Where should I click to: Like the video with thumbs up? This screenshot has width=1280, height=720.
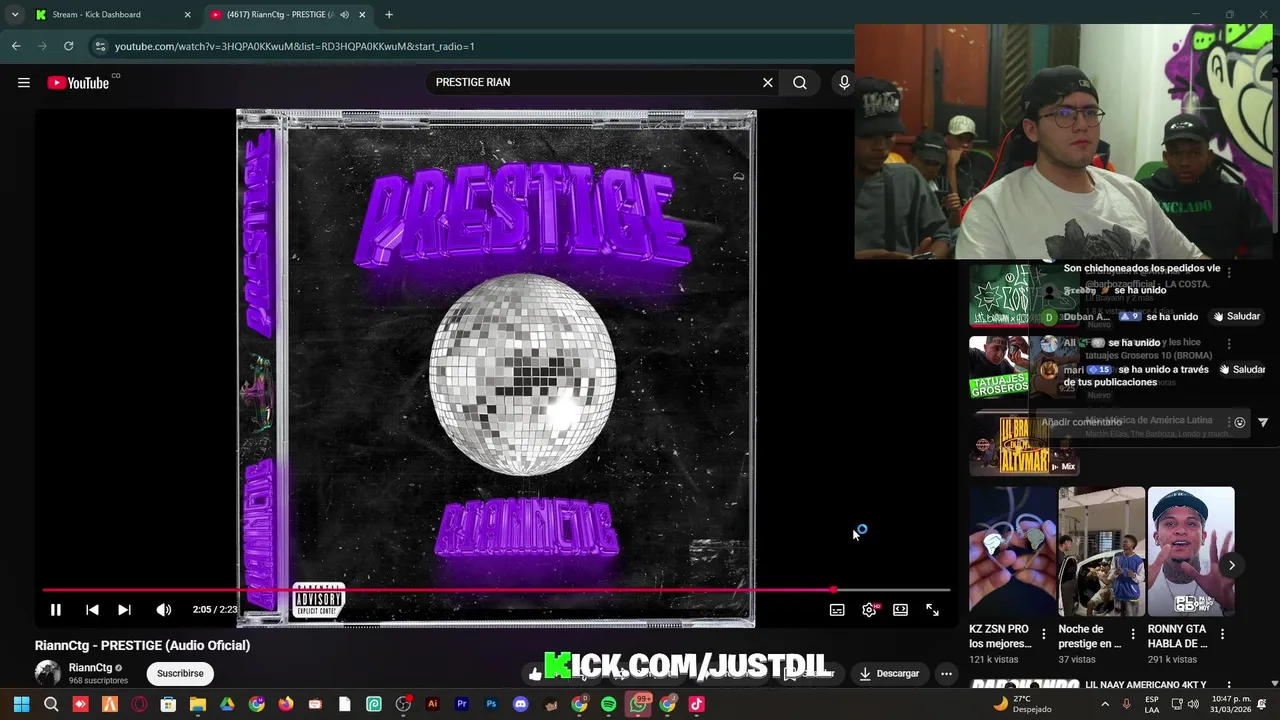coord(535,673)
